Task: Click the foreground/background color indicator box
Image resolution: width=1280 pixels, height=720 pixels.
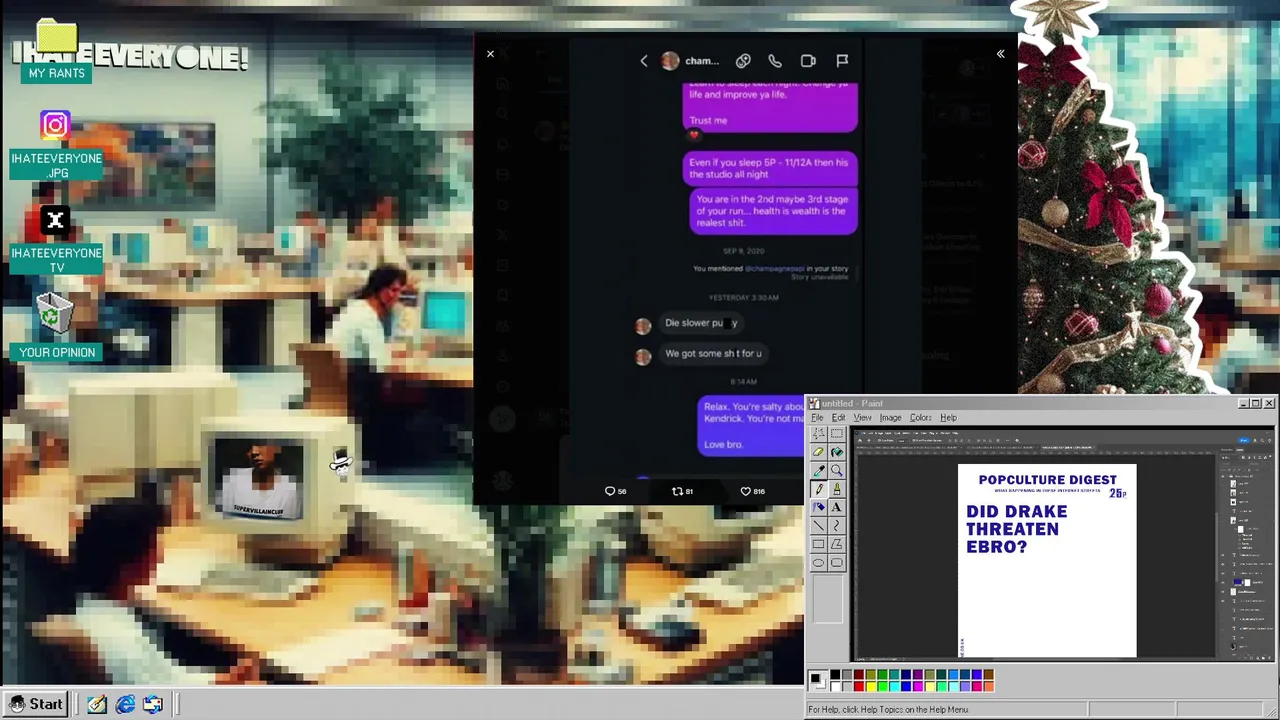Action: 818,680
